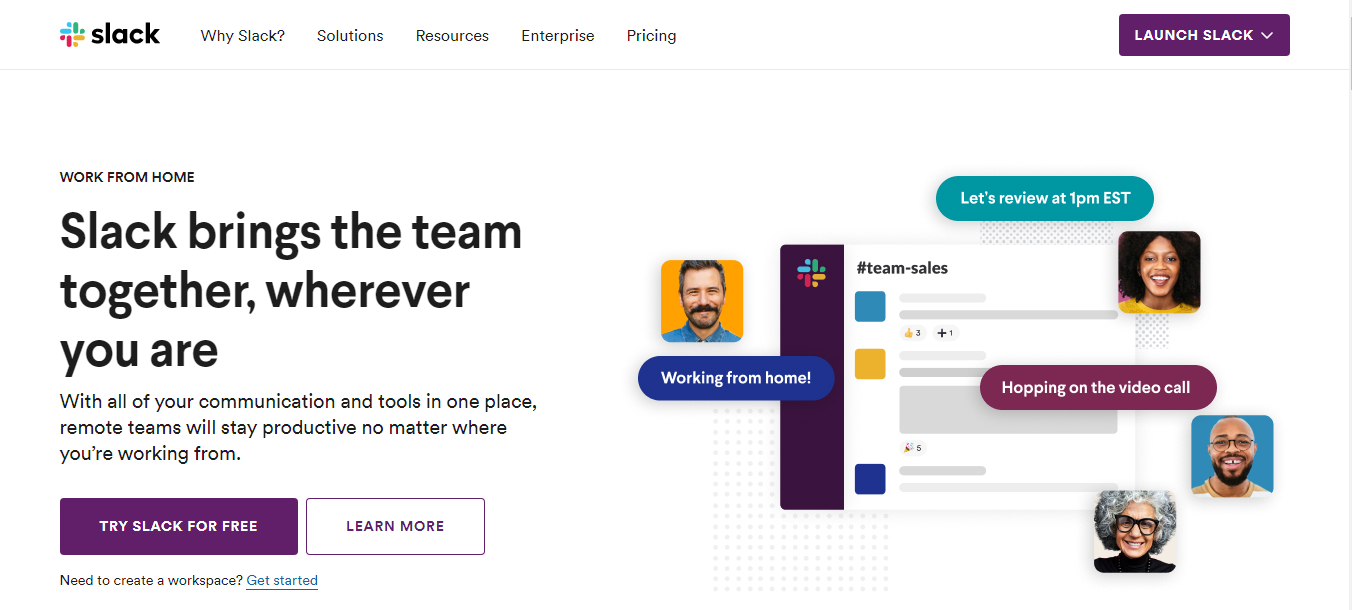Click the headline Slack brings the team together

[x=291, y=290]
